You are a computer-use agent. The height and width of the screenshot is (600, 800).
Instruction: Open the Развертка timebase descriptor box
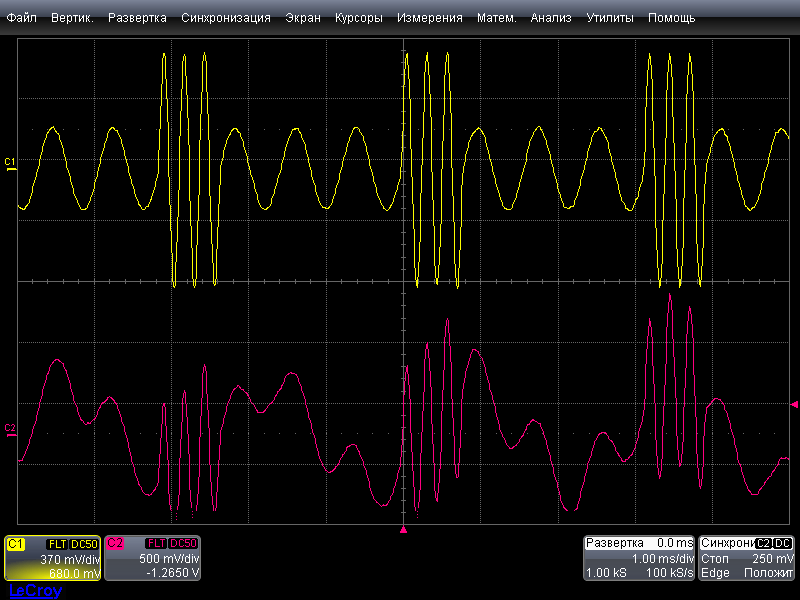click(639, 559)
